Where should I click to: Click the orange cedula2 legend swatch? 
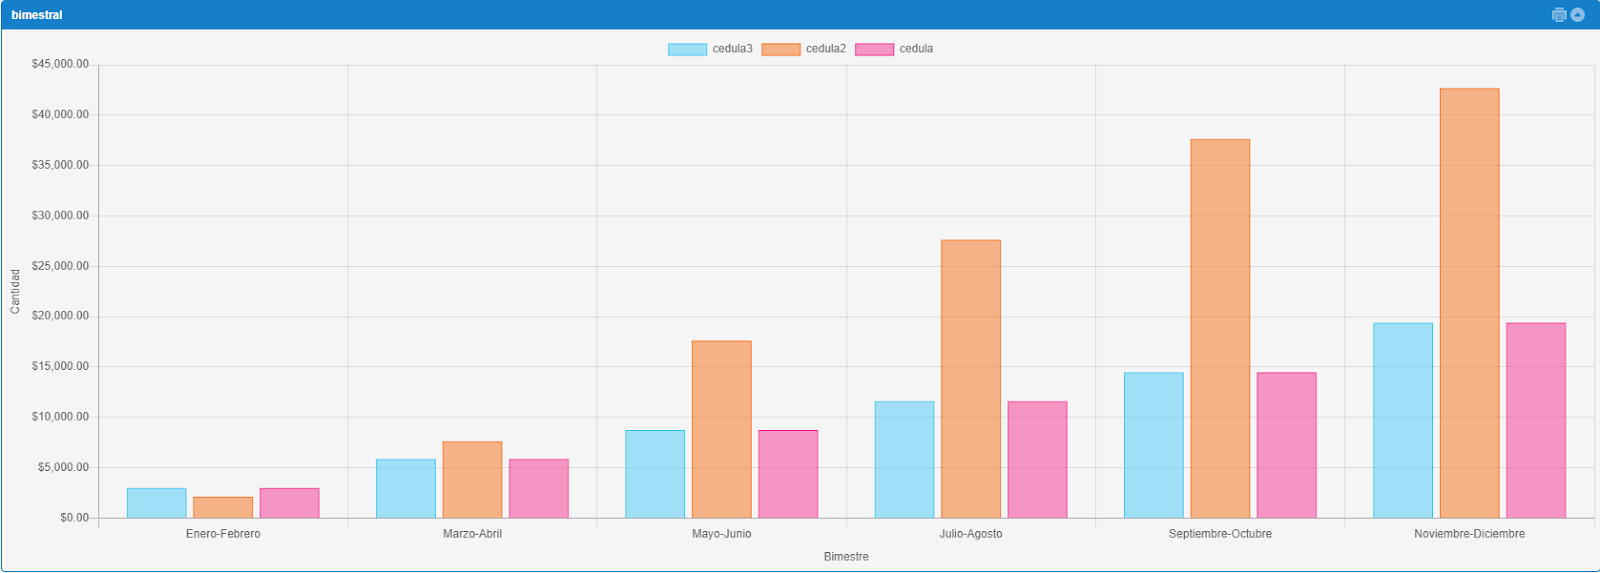click(x=781, y=49)
